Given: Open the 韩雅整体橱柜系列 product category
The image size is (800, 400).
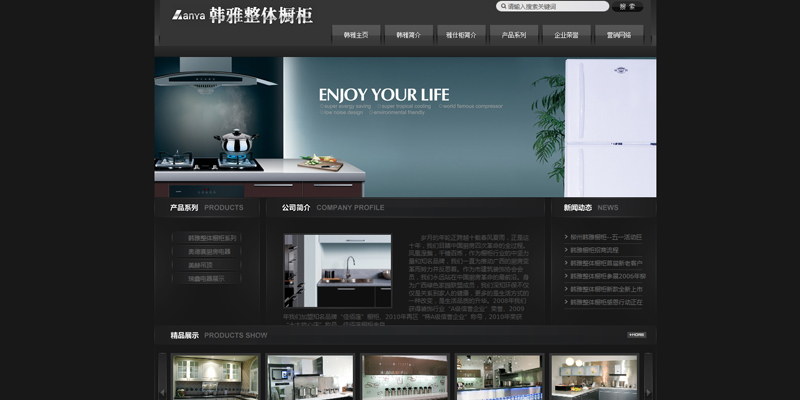Looking at the screenshot, I should [x=212, y=238].
